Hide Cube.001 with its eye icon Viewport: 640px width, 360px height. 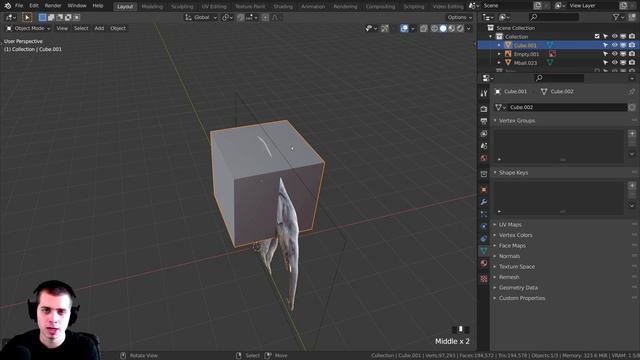pos(614,45)
